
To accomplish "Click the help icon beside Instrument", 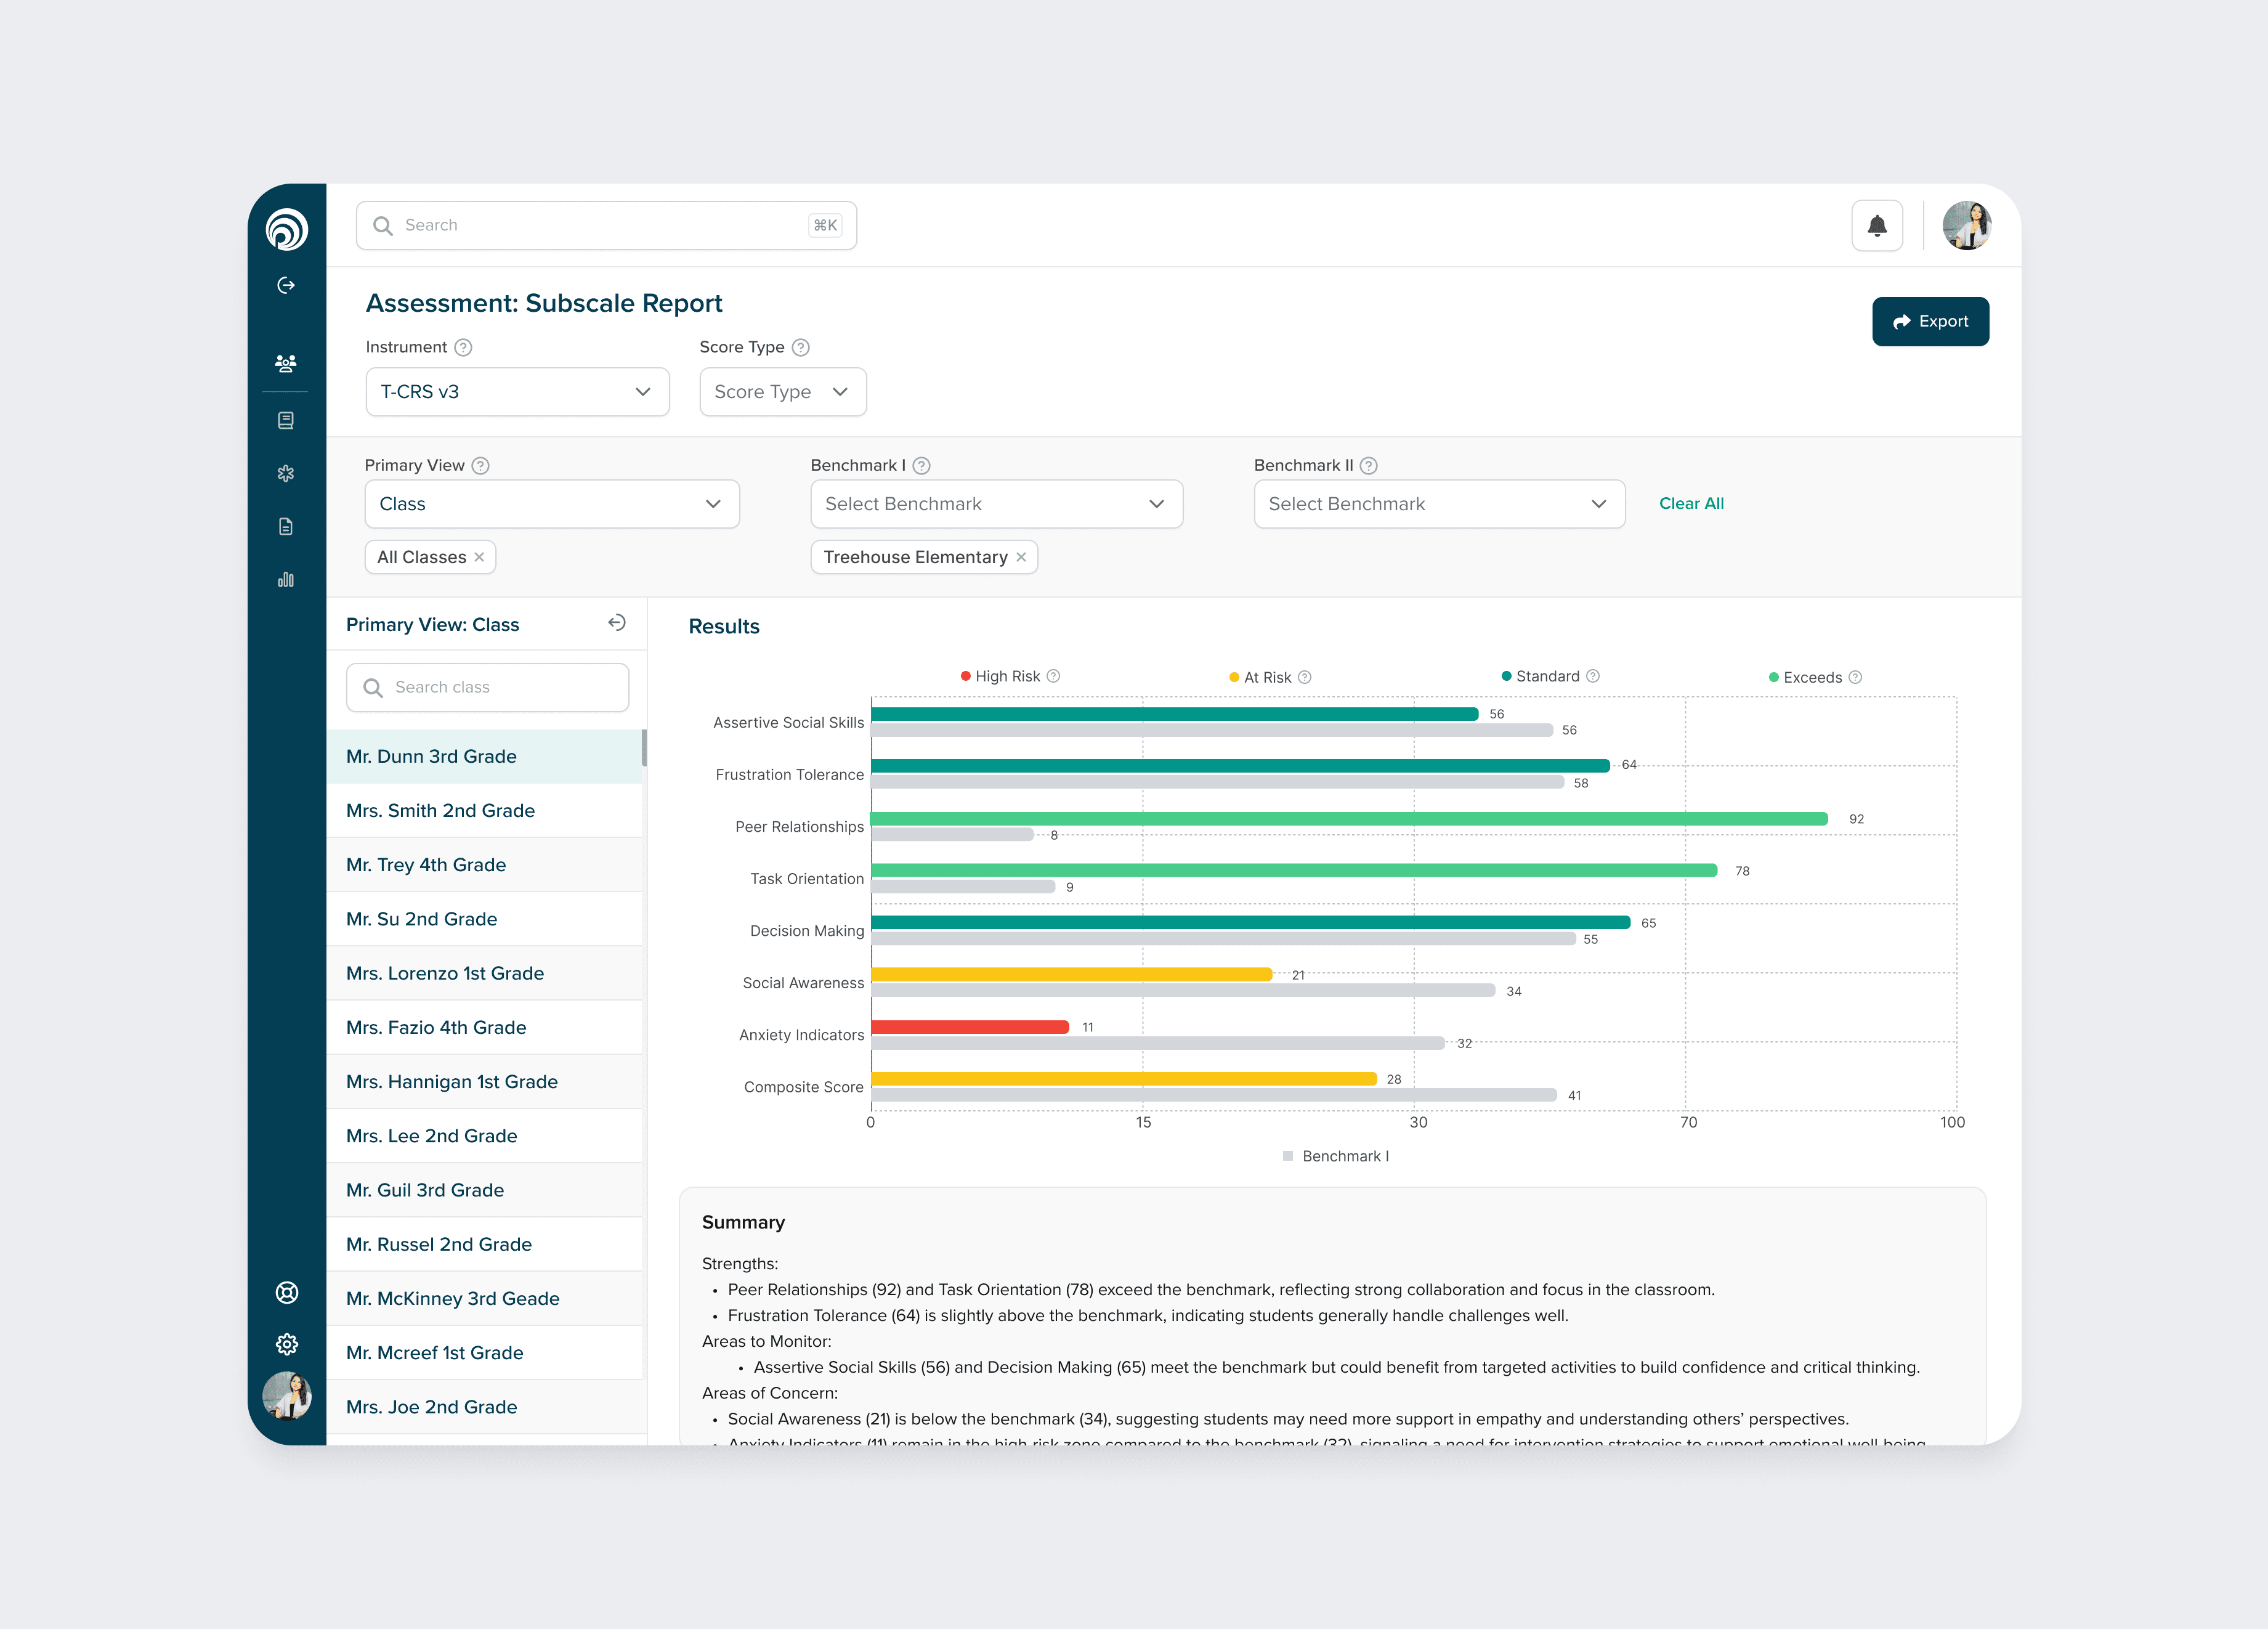I will point(463,347).
